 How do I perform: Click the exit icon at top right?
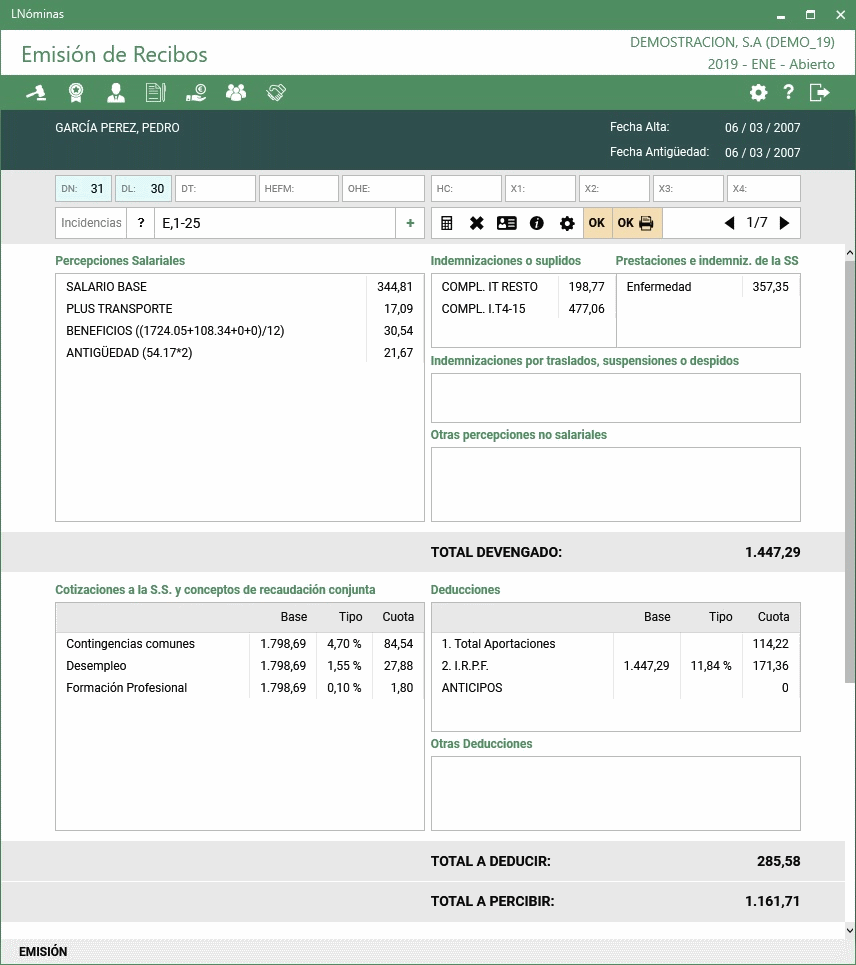pyautogui.click(x=820, y=93)
